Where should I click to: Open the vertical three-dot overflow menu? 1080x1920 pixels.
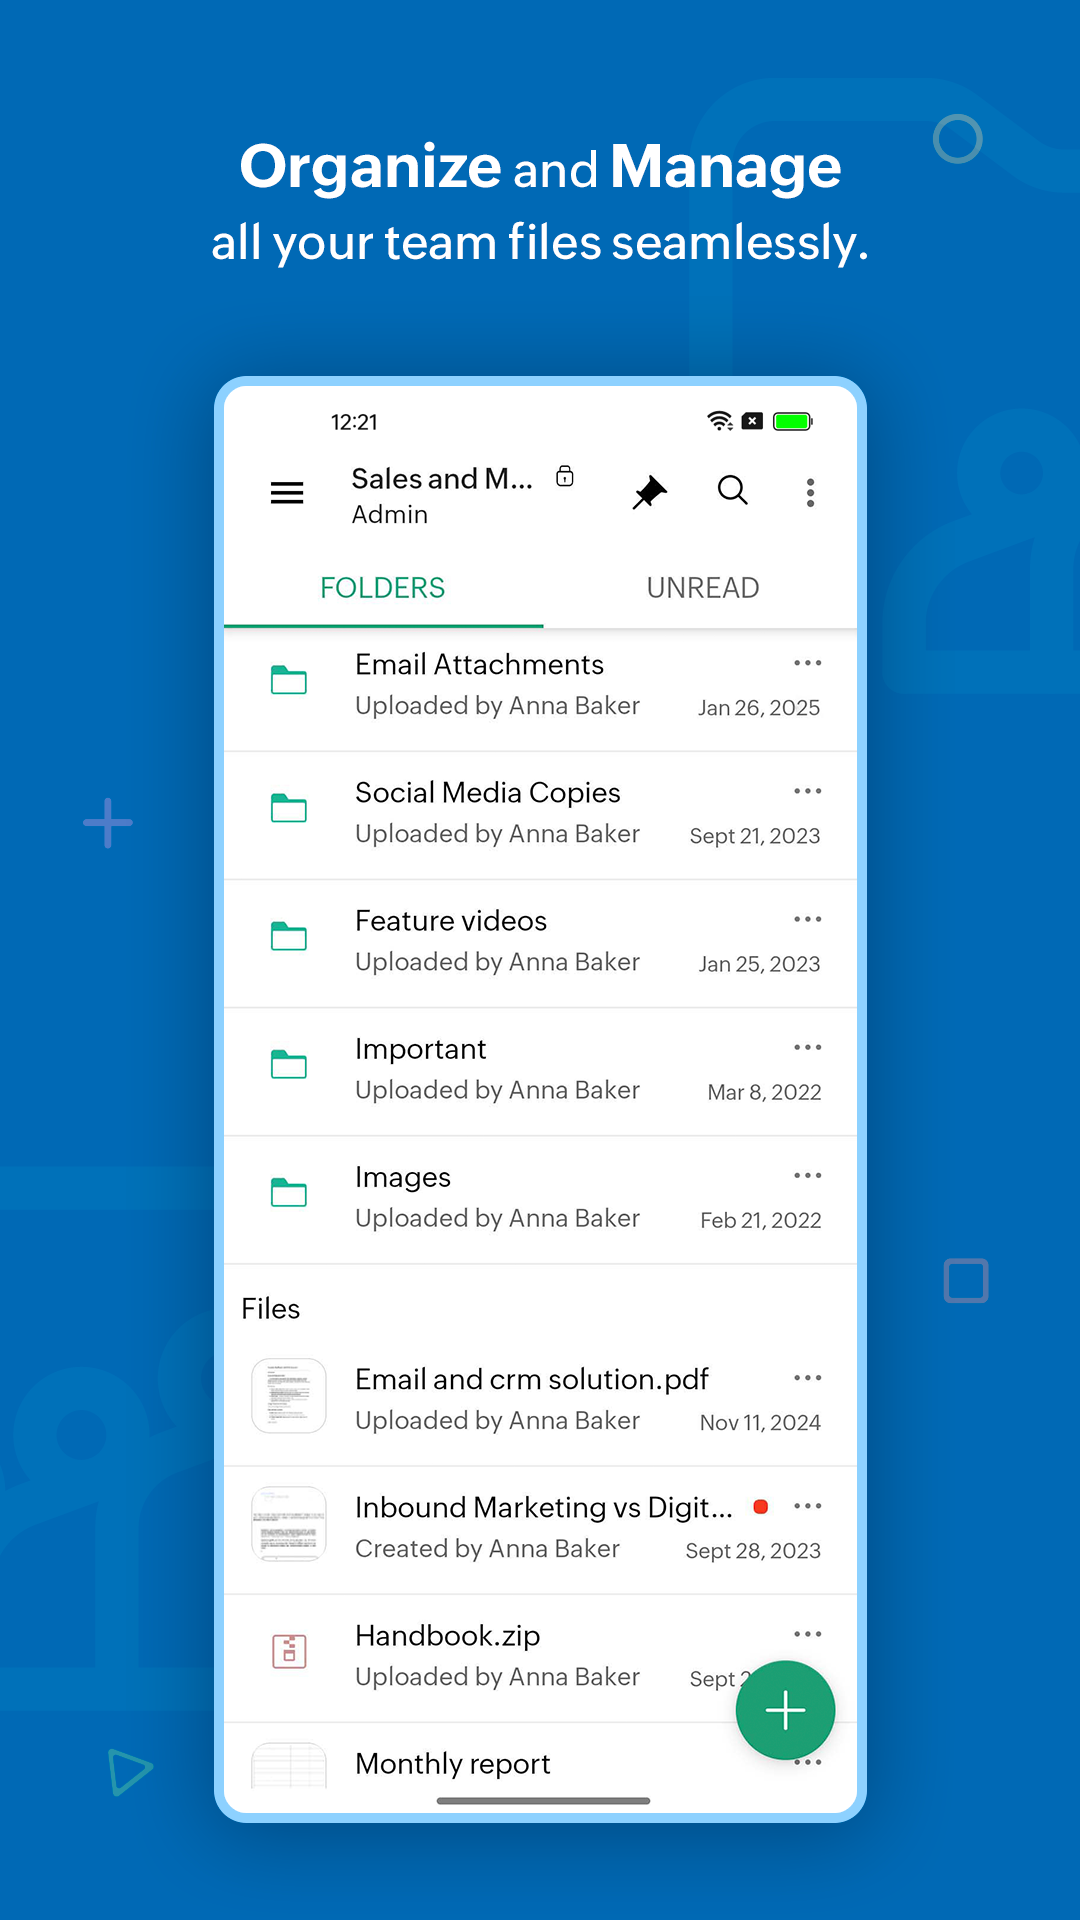point(810,492)
